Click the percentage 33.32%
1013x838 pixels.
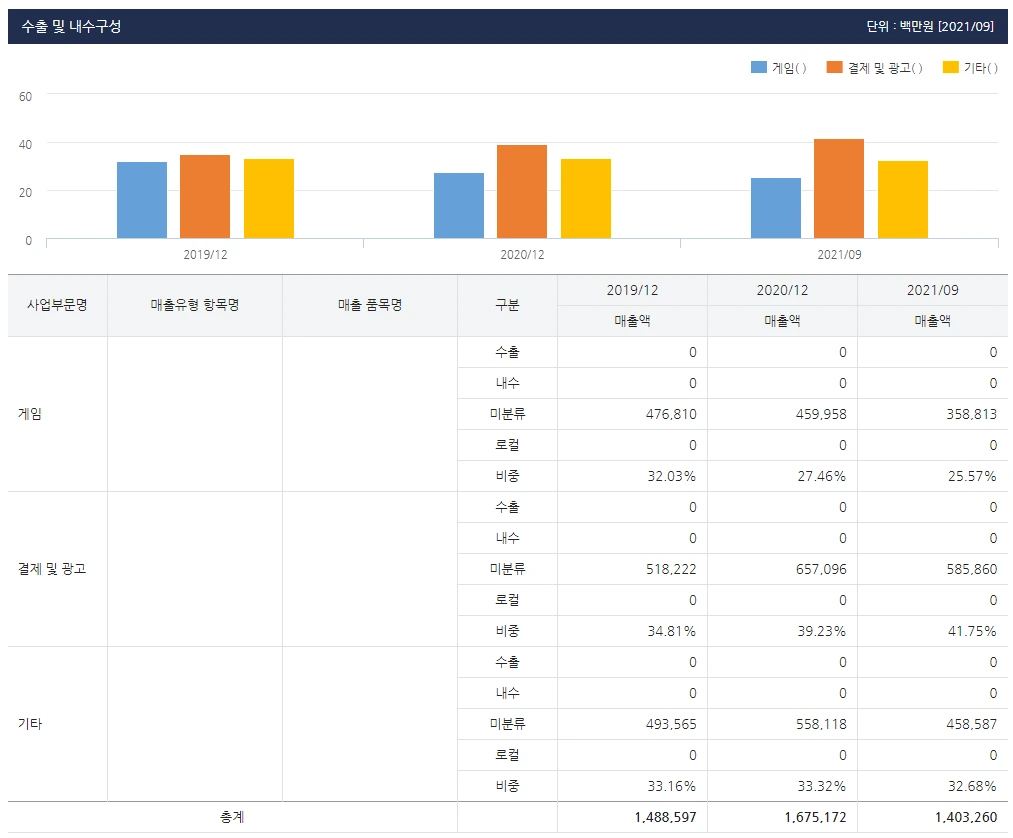pyautogui.click(x=822, y=786)
